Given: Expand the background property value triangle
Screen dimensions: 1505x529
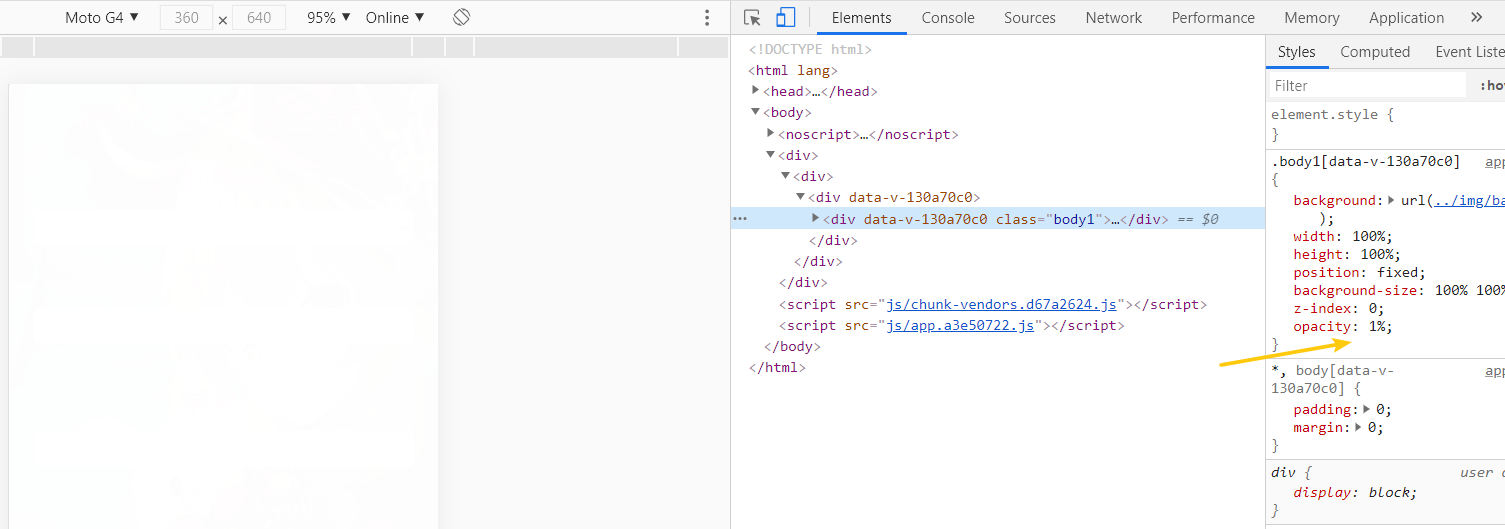Looking at the screenshot, I should click(x=1391, y=201).
